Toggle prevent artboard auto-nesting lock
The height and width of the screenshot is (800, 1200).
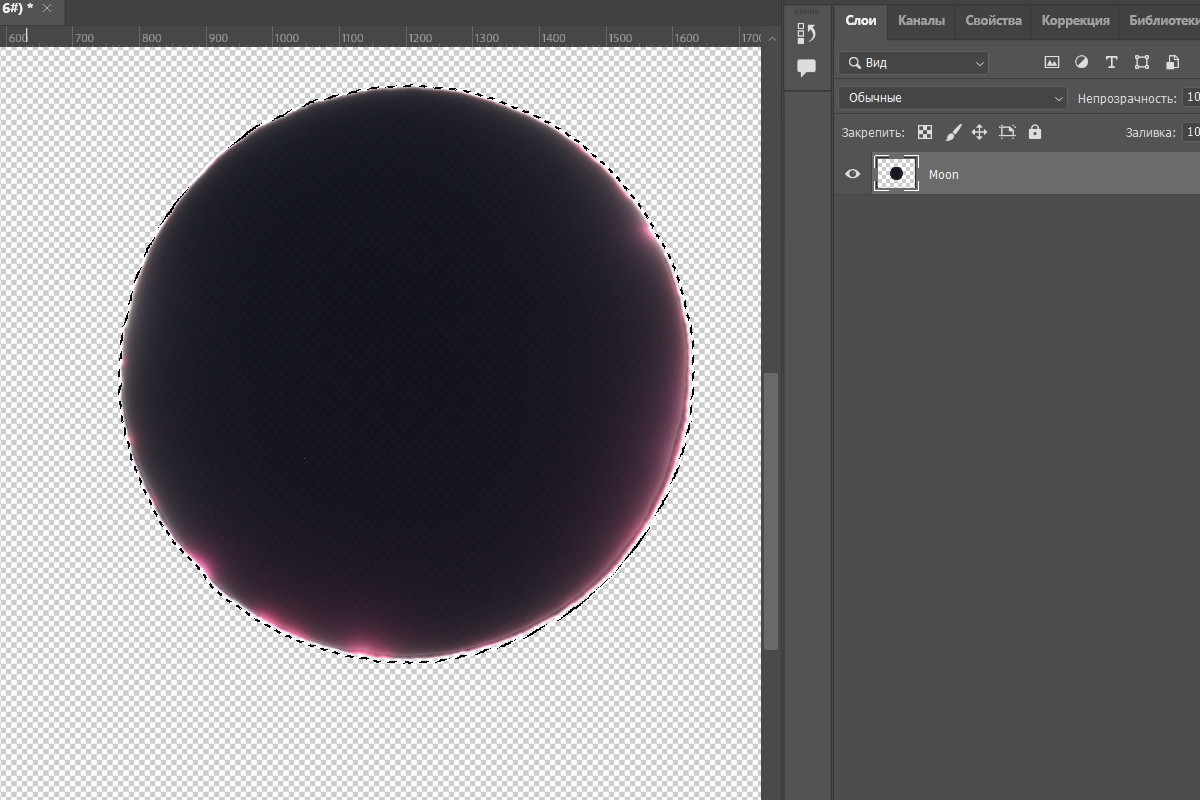pos(1007,132)
